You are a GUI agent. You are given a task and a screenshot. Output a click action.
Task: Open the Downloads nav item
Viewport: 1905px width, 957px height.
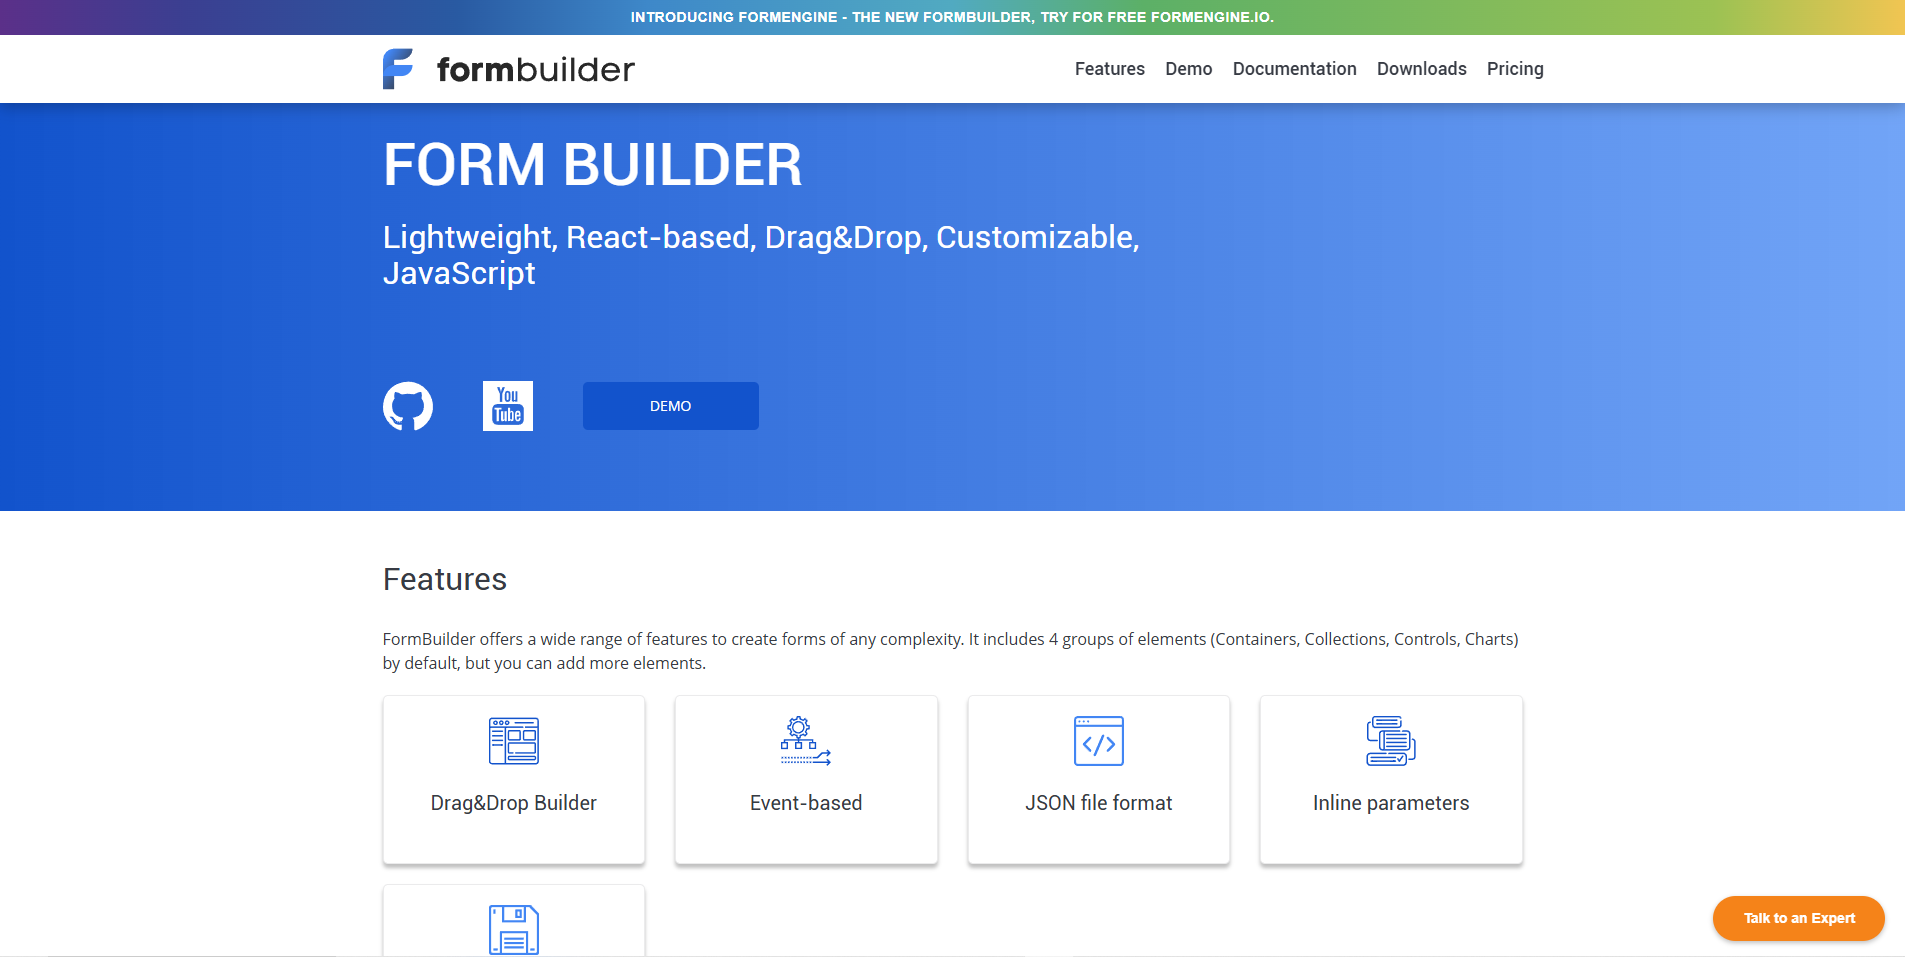point(1422,69)
